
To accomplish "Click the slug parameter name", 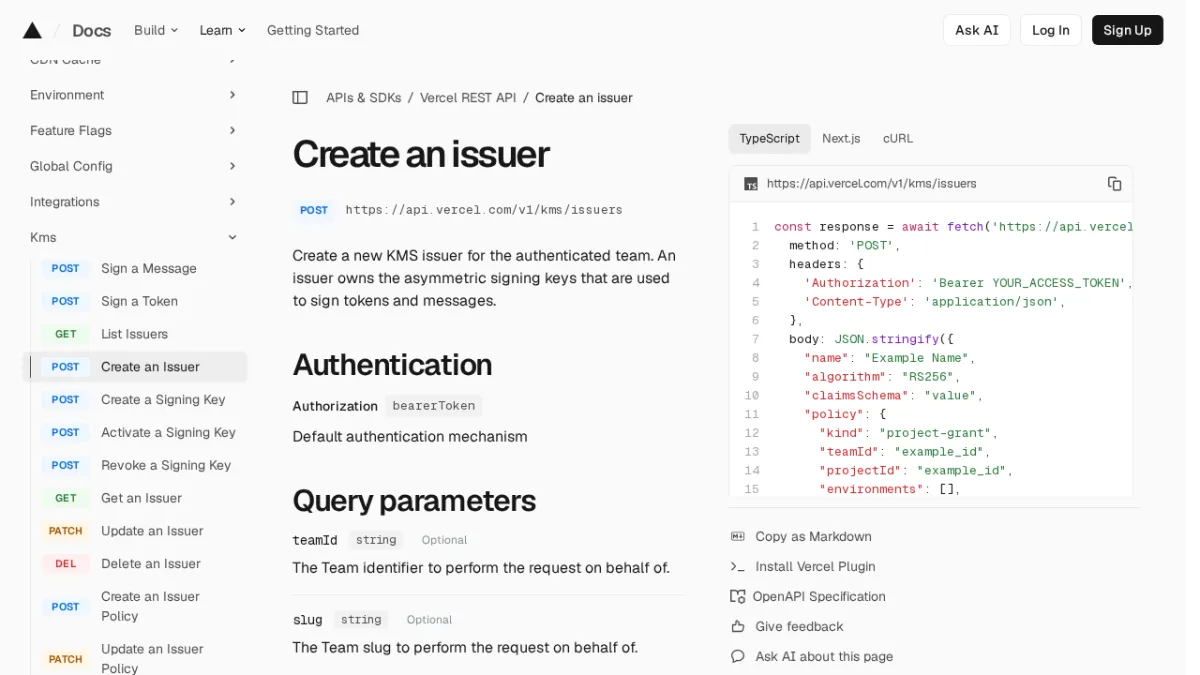I will pyautogui.click(x=307, y=620).
